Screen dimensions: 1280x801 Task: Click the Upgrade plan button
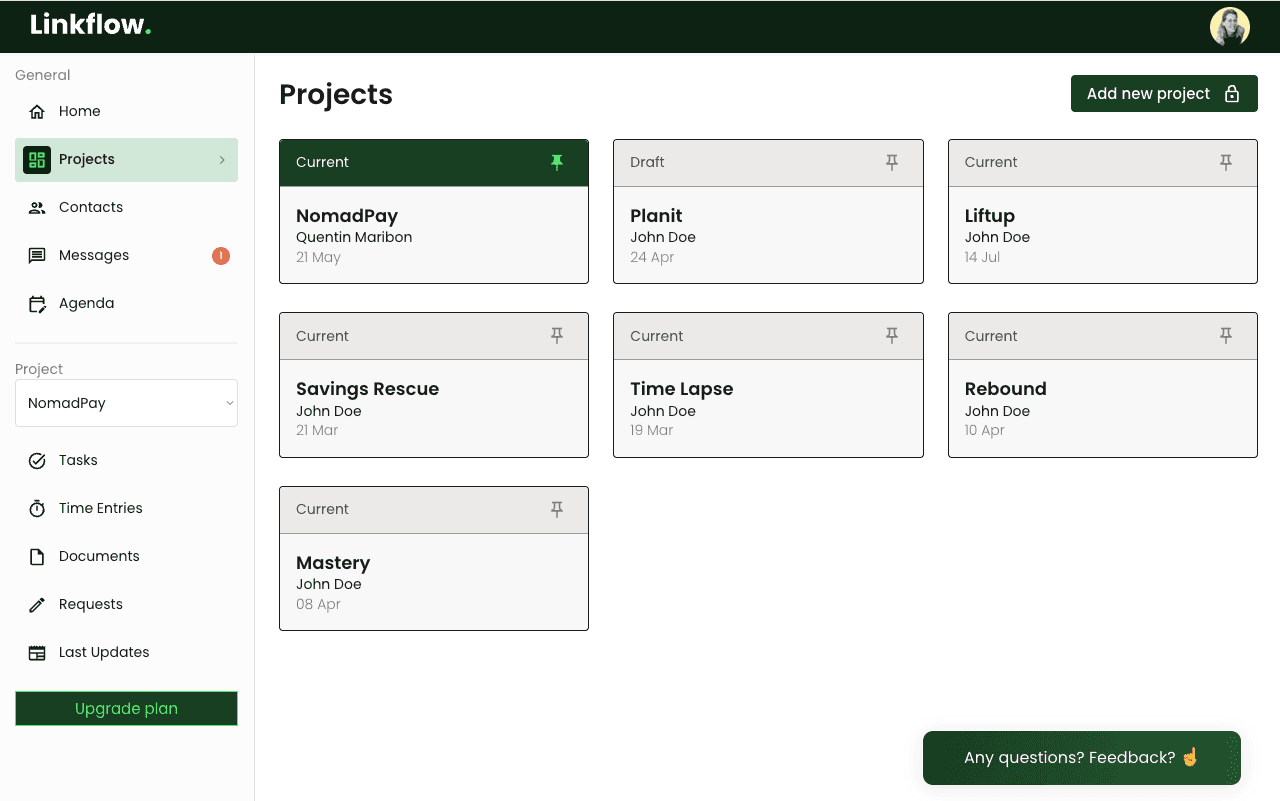(126, 708)
